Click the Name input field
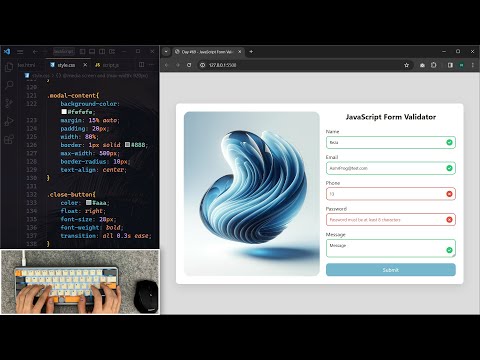 391,142
